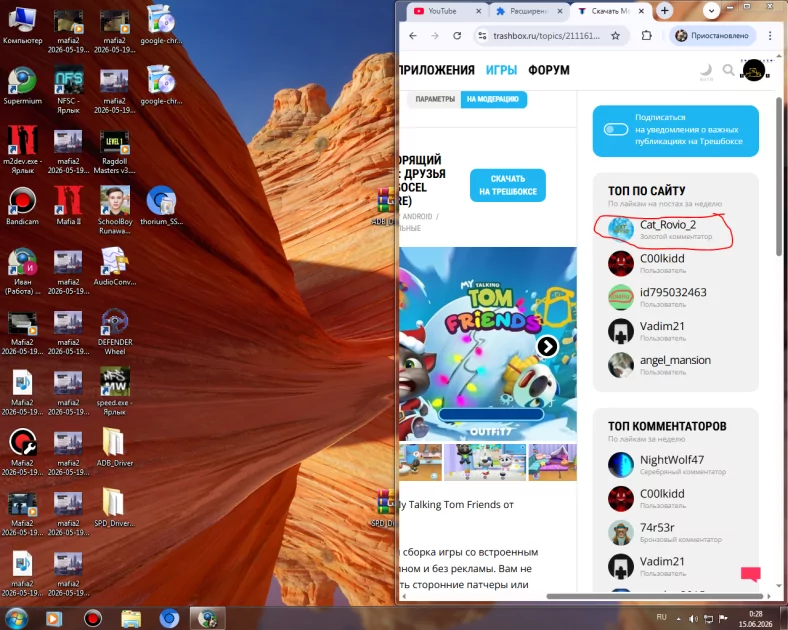Focus the trashbox.ru address bar
This screenshot has width=788, height=630.
[x=546, y=36]
